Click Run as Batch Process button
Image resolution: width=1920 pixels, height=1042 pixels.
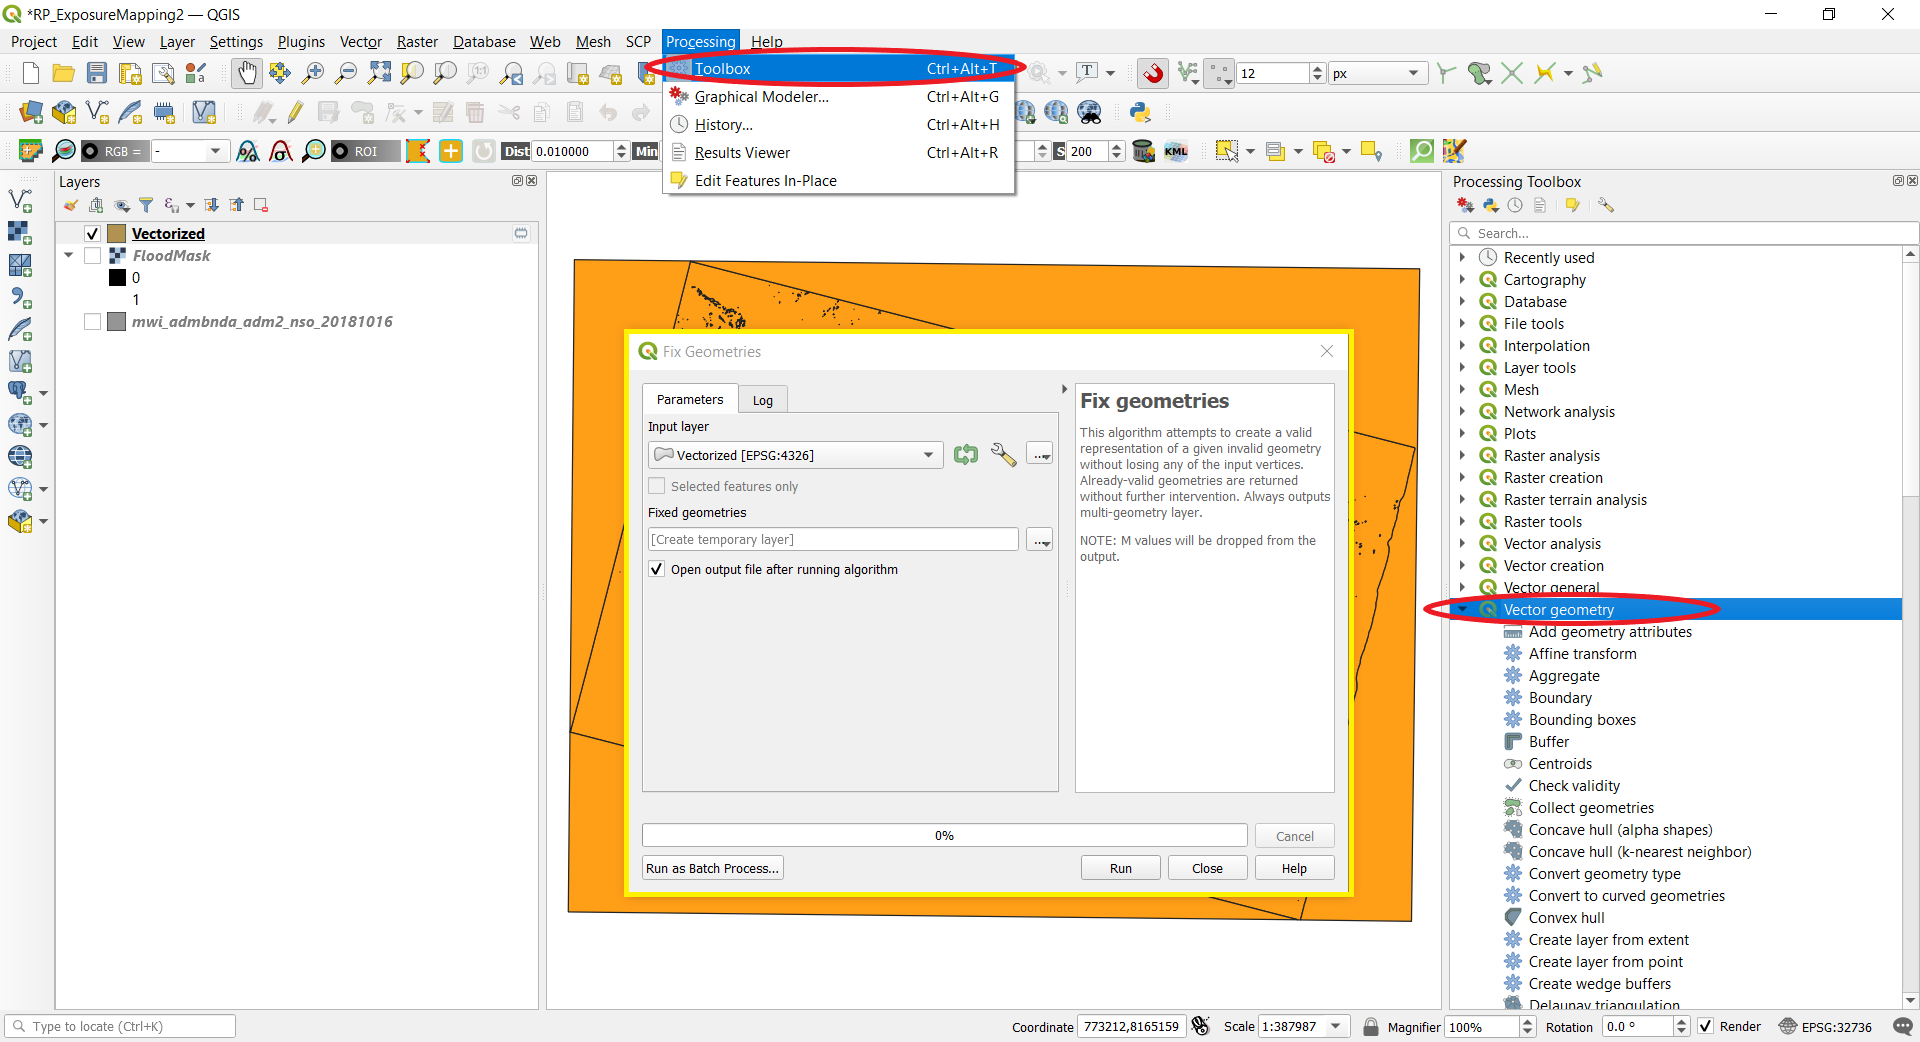(x=711, y=868)
